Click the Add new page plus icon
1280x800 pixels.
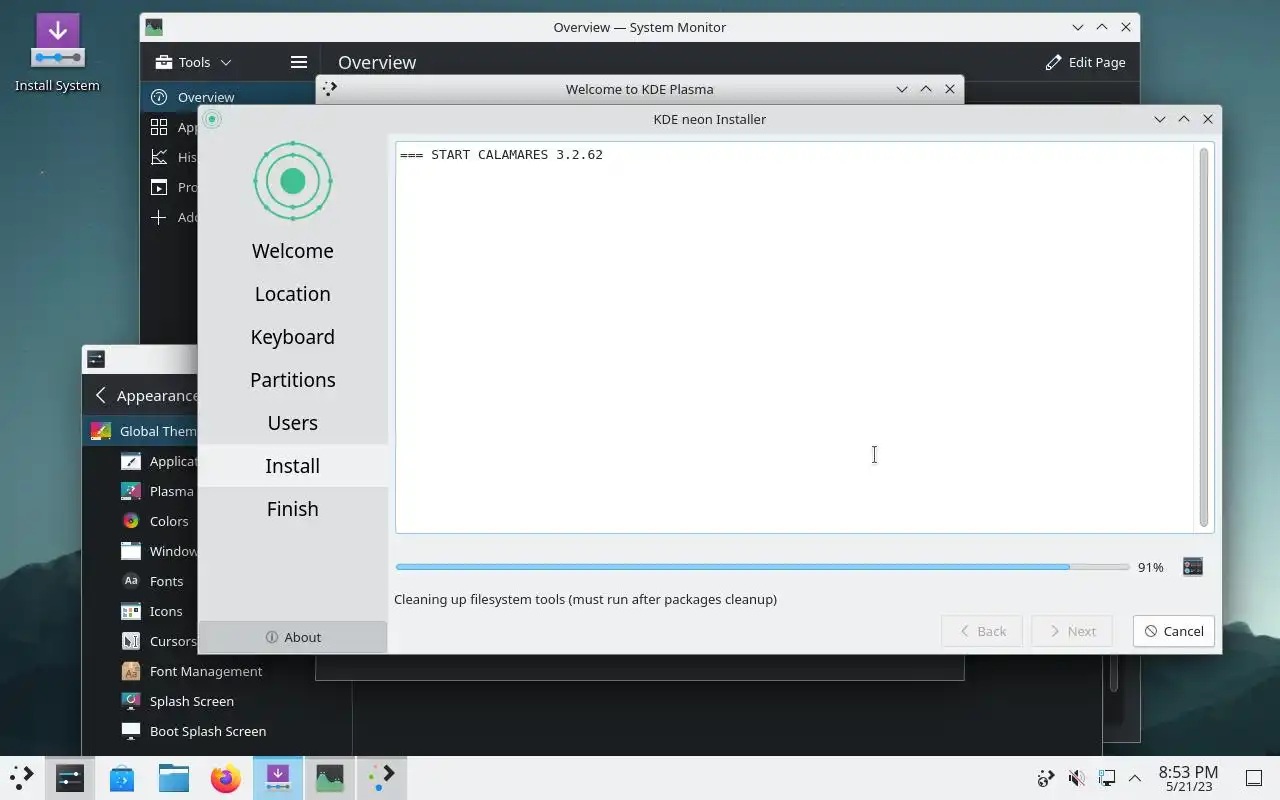click(x=159, y=217)
